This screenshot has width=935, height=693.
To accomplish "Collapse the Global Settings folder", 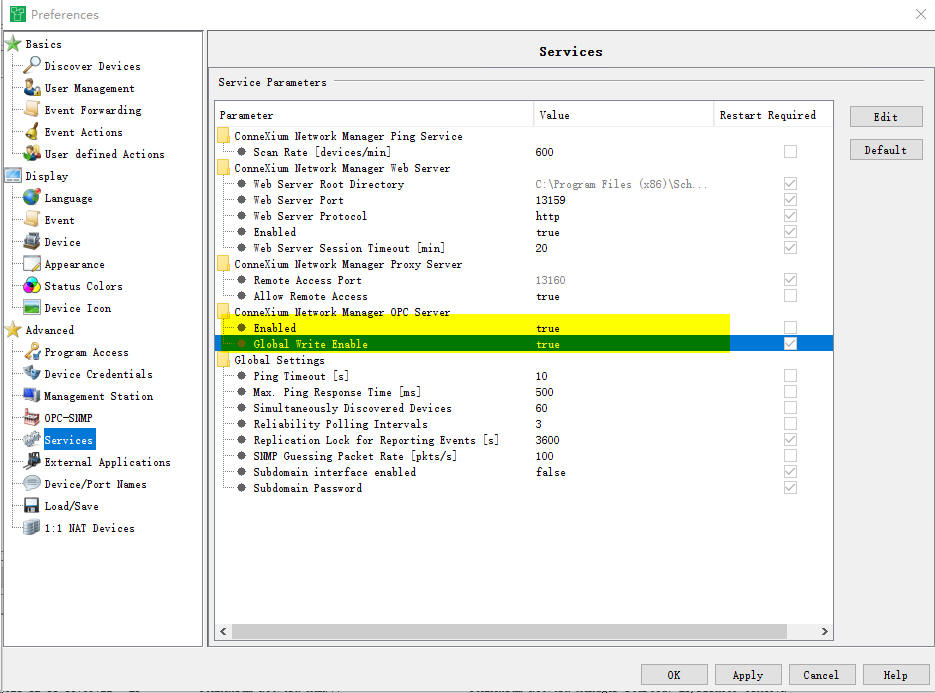I will 224,360.
